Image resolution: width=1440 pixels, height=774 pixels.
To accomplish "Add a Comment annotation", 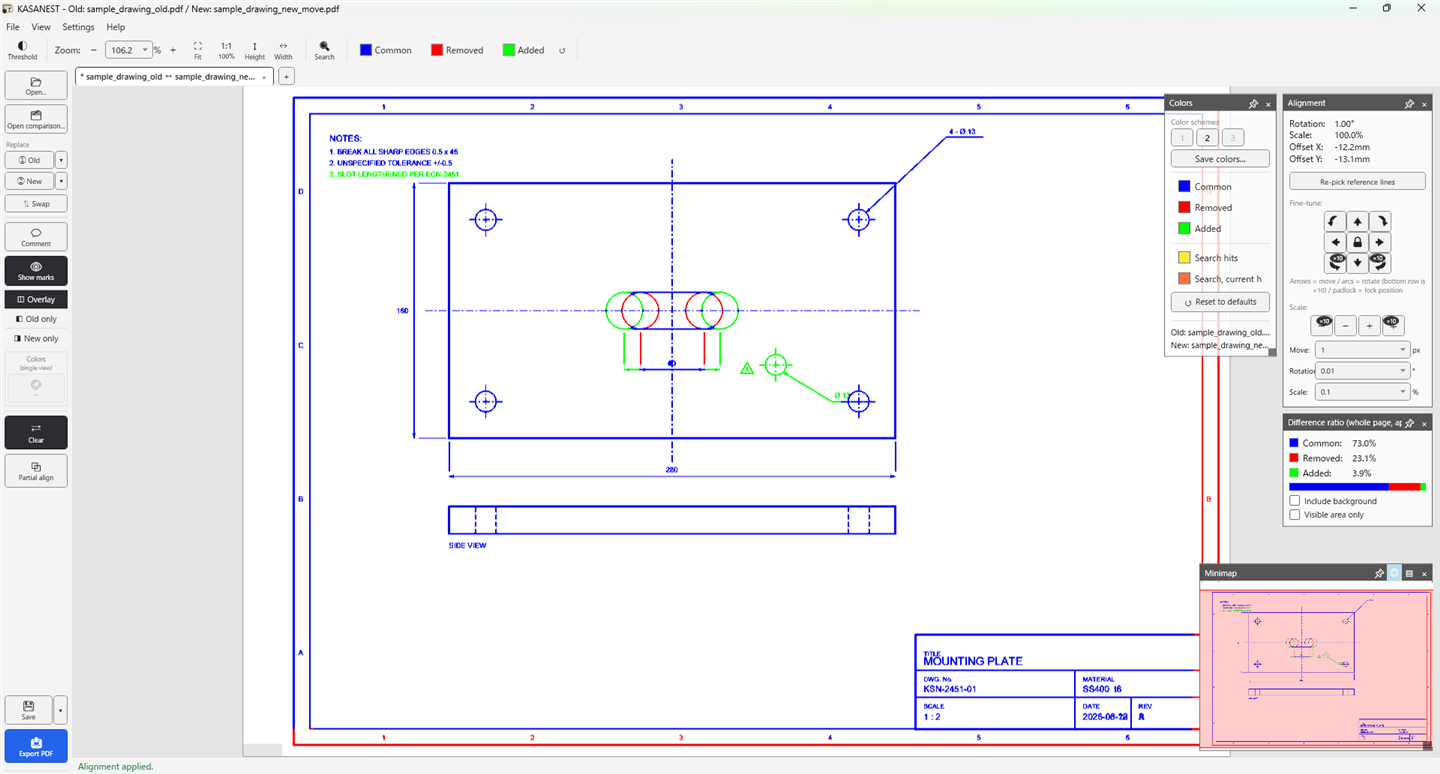I will [36, 236].
